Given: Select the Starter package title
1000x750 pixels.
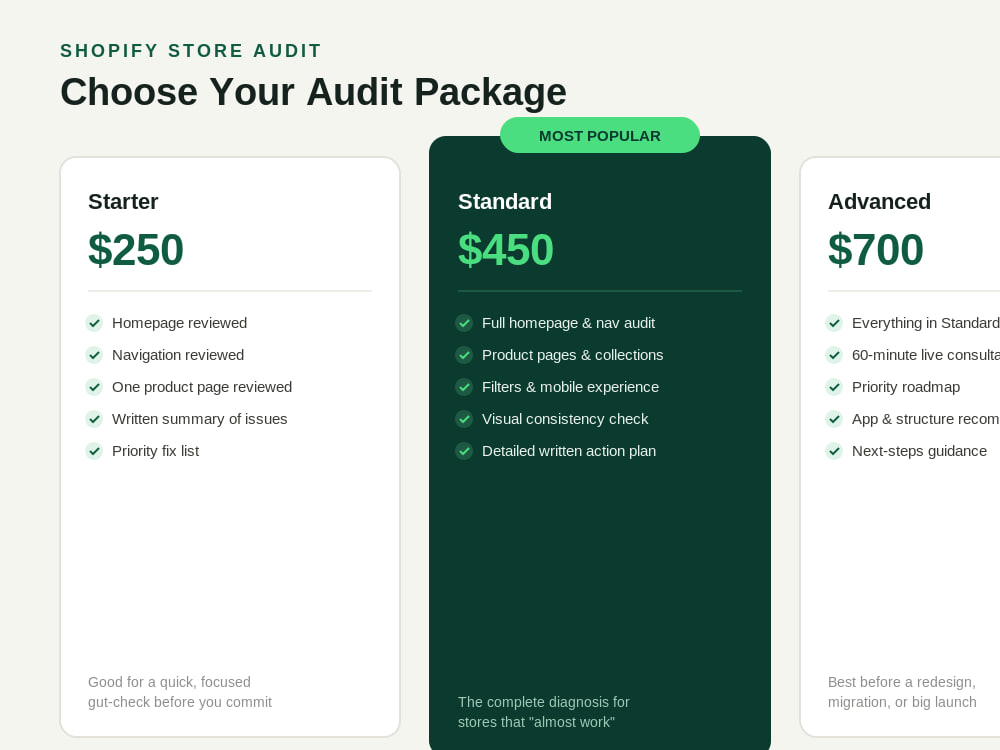Looking at the screenshot, I should [x=123, y=202].
